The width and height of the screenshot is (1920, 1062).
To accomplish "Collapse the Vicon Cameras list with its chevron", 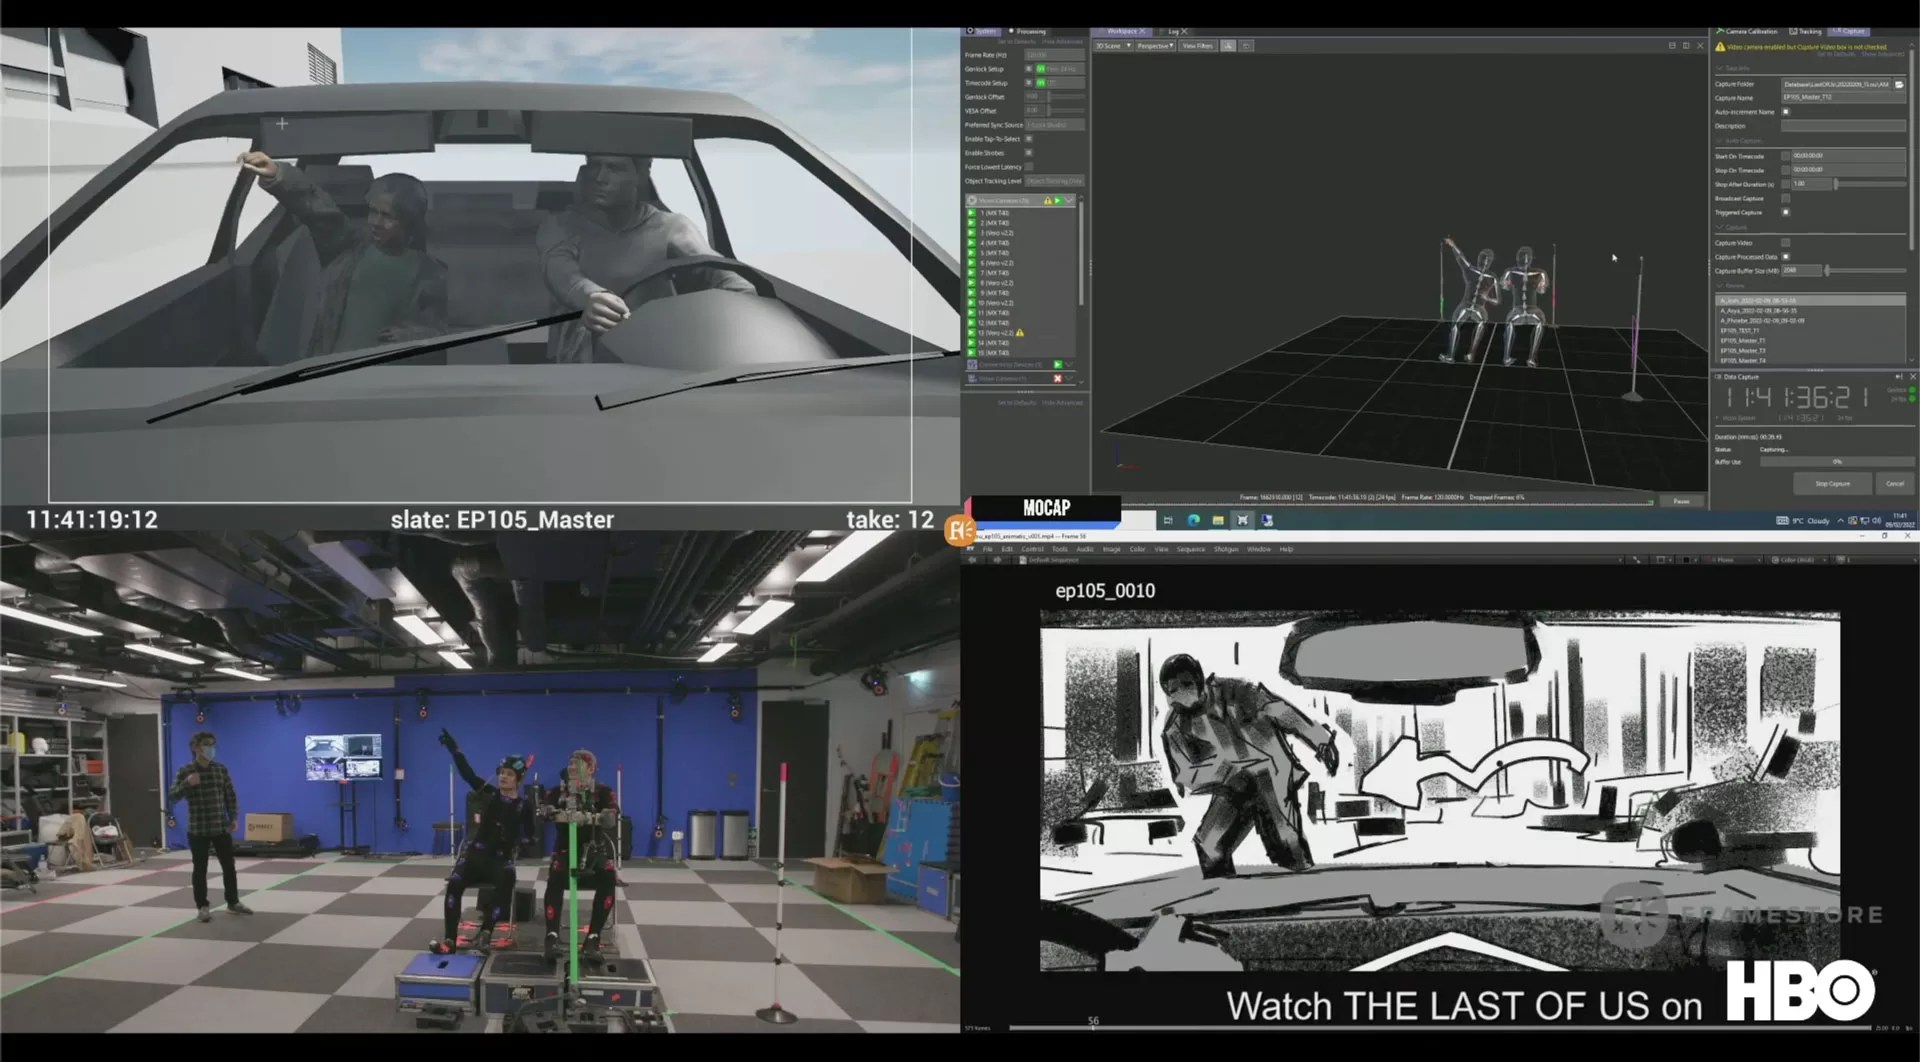I will tap(1069, 200).
